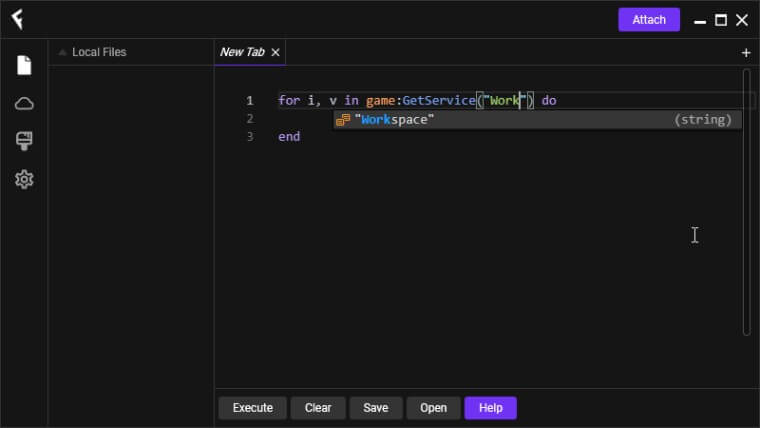Viewport: 760px width, 428px height.
Task: Click the (string) type label
Action: [x=703, y=120]
